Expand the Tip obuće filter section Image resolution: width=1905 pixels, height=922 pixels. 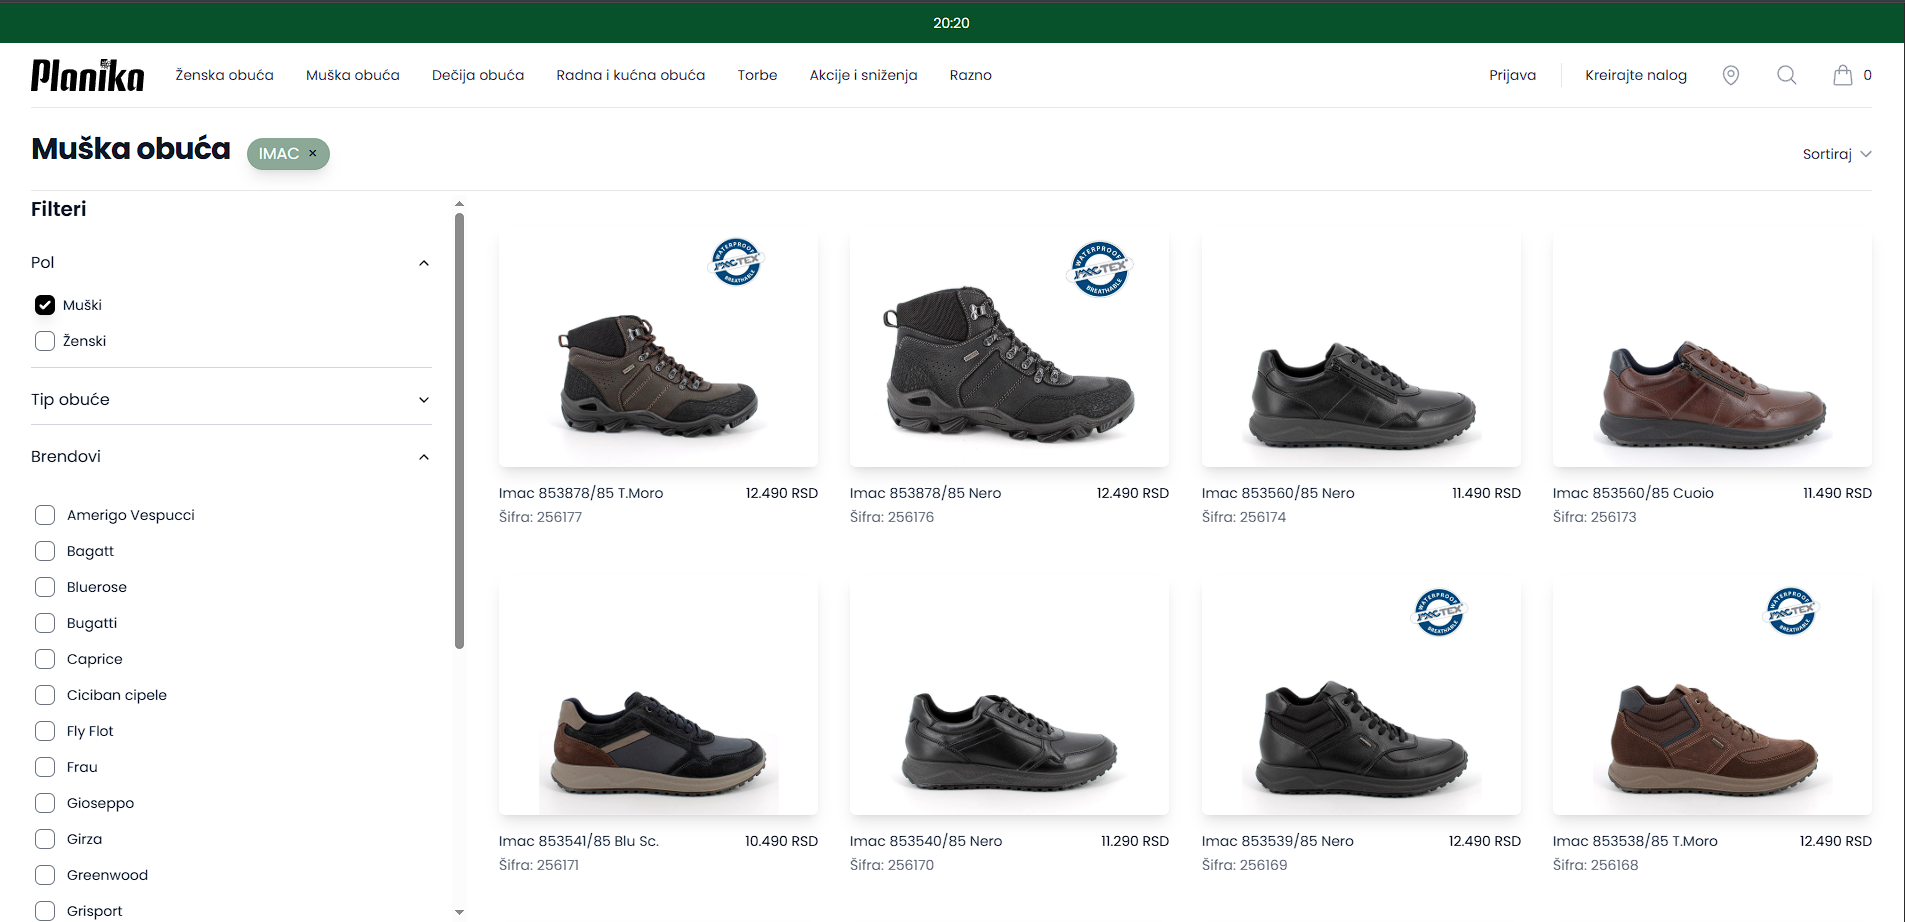[x=423, y=400]
